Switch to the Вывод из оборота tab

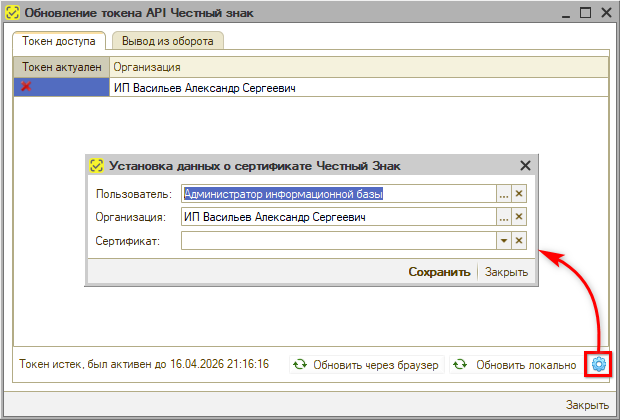pyautogui.click(x=168, y=41)
